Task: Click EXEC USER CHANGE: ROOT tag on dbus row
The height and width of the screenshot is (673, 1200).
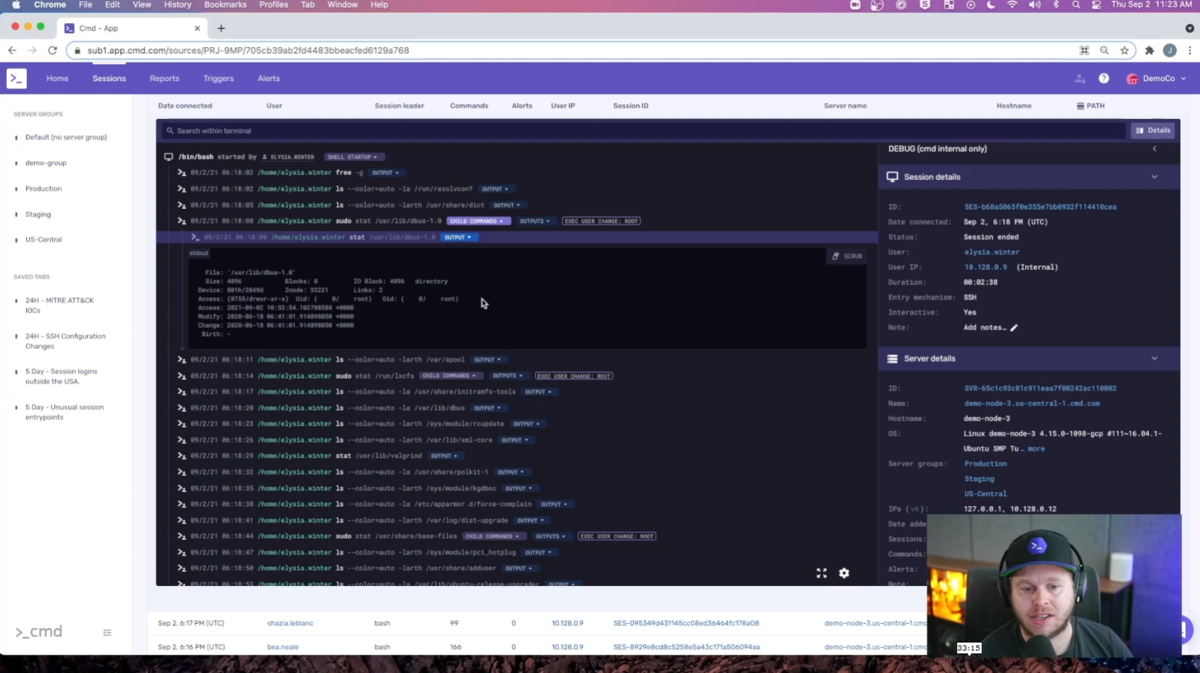Action: (601, 221)
